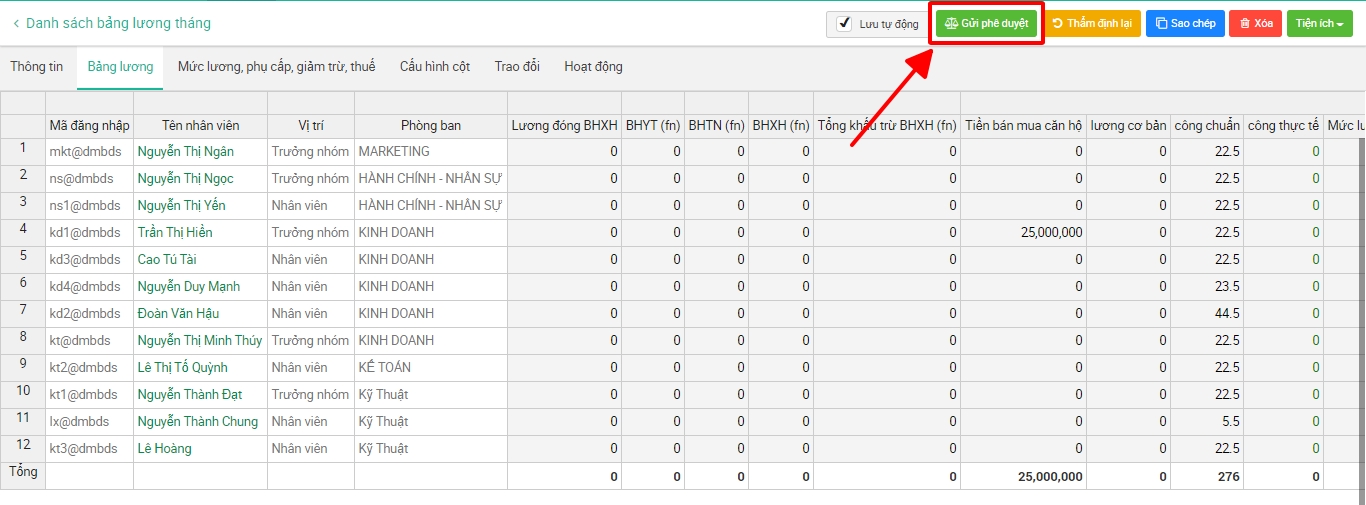Viewport: 1366px width, 505px height.
Task: Toggle the Lưu tự động checkbox
Action: [x=844, y=24]
